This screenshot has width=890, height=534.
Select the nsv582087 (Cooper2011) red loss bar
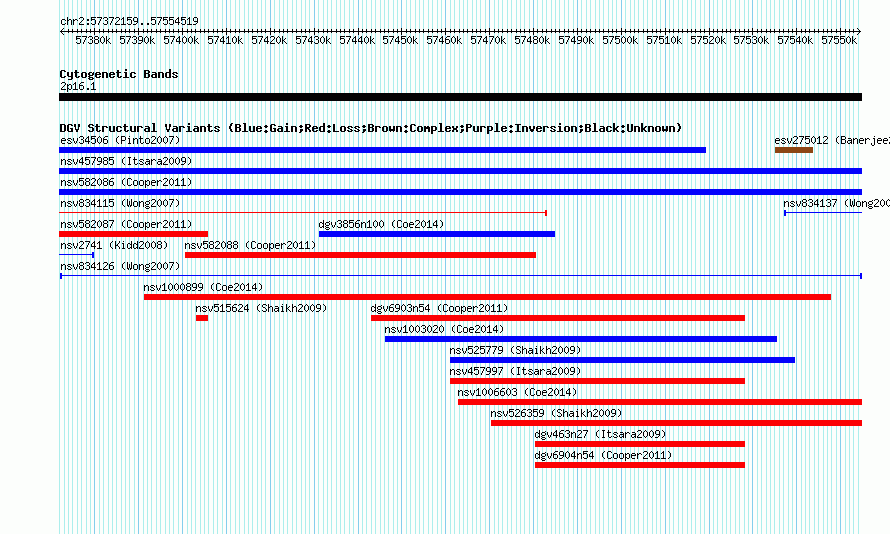(133, 234)
